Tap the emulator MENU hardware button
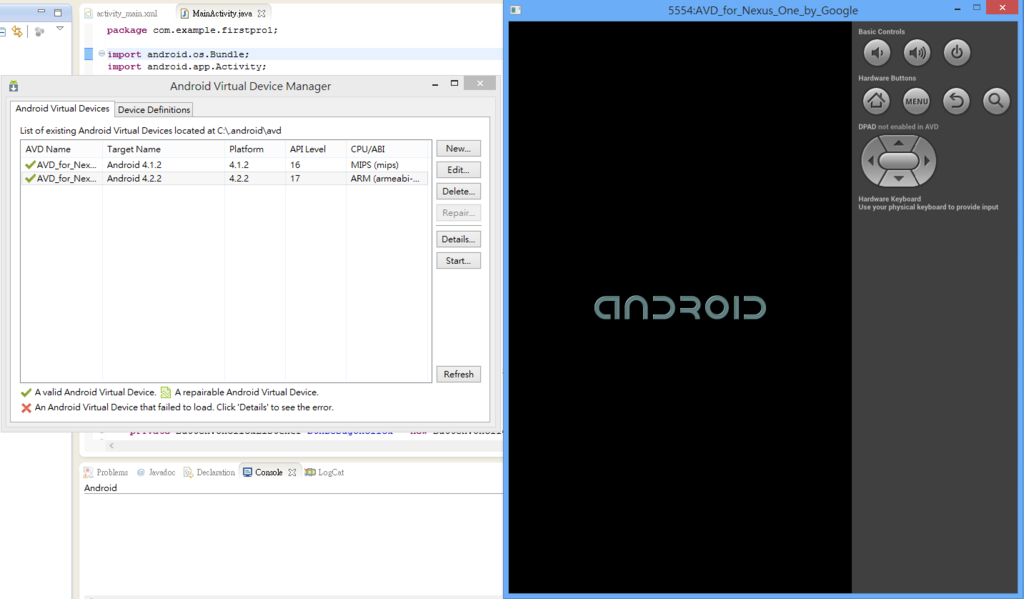Image resolution: width=1024 pixels, height=599 pixels. [x=916, y=101]
